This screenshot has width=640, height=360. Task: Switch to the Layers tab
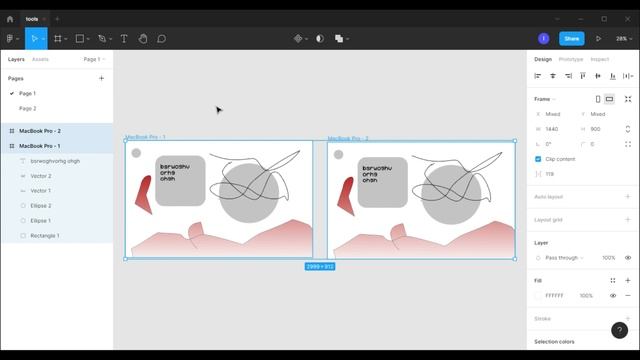(x=16, y=59)
